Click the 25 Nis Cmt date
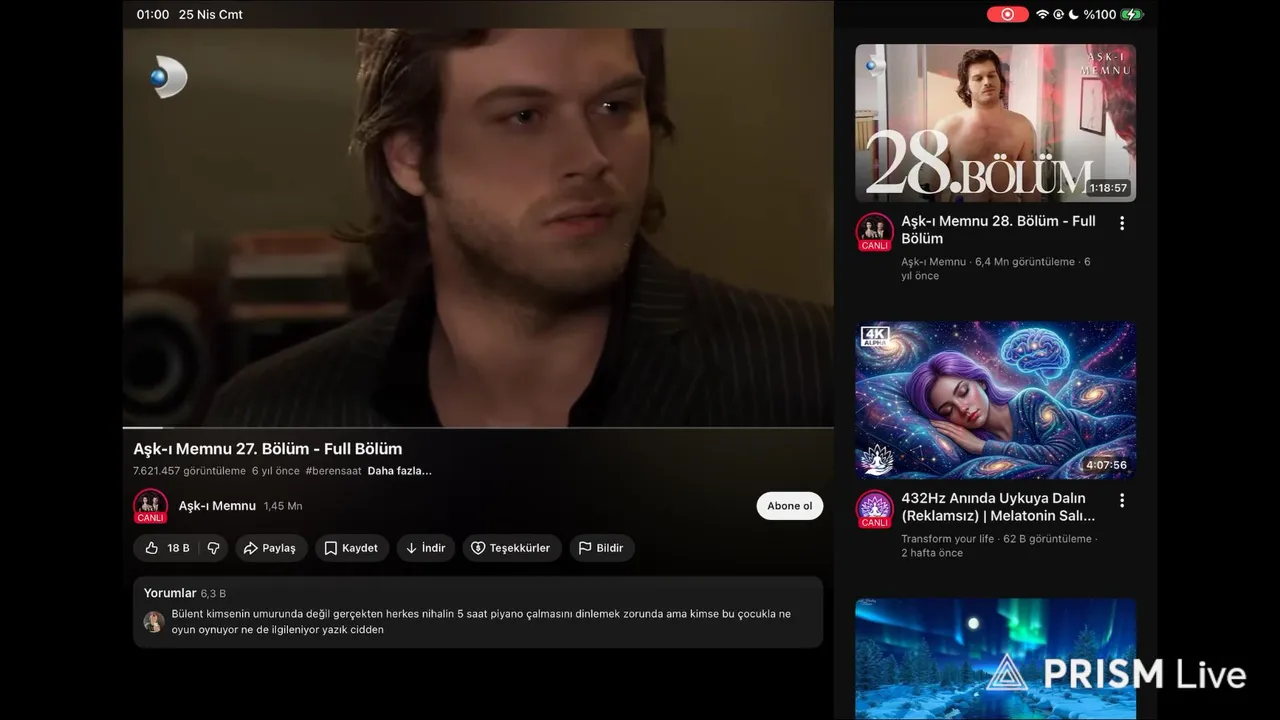The image size is (1280, 720). pos(211,14)
